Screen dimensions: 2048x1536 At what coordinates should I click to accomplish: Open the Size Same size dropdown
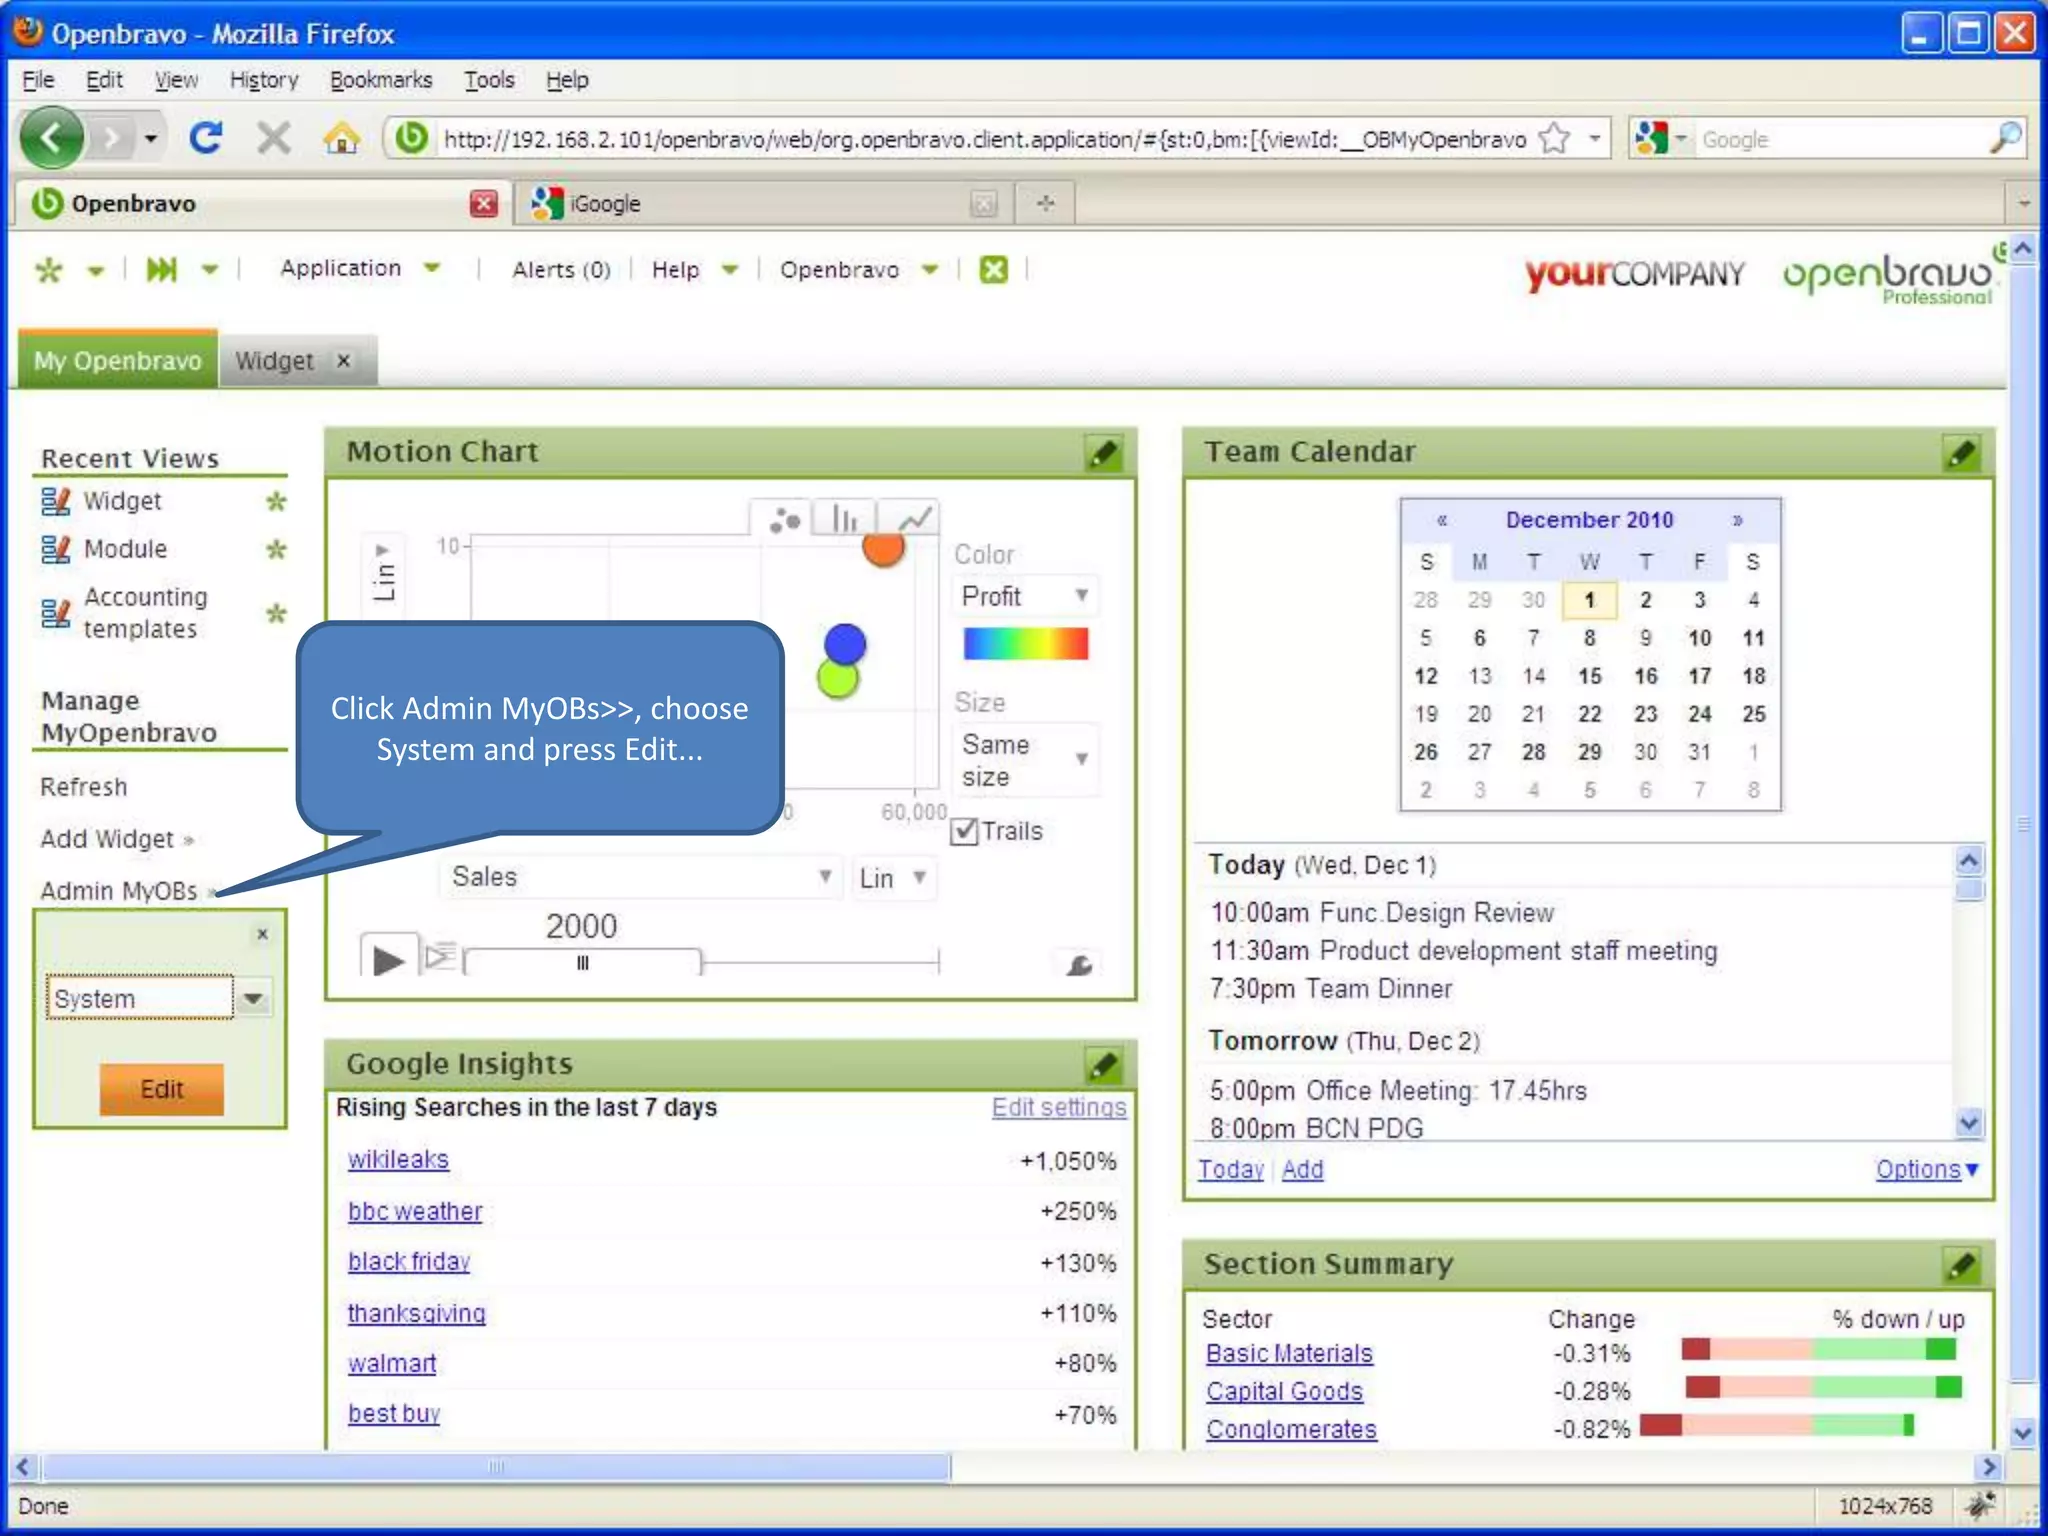(1025, 760)
